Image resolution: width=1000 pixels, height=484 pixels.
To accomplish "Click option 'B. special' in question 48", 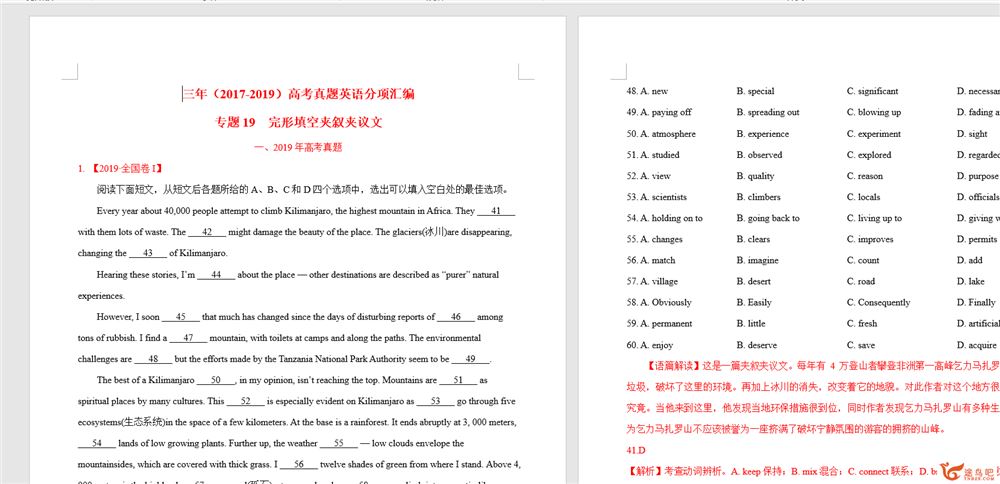I will click(x=755, y=91).
